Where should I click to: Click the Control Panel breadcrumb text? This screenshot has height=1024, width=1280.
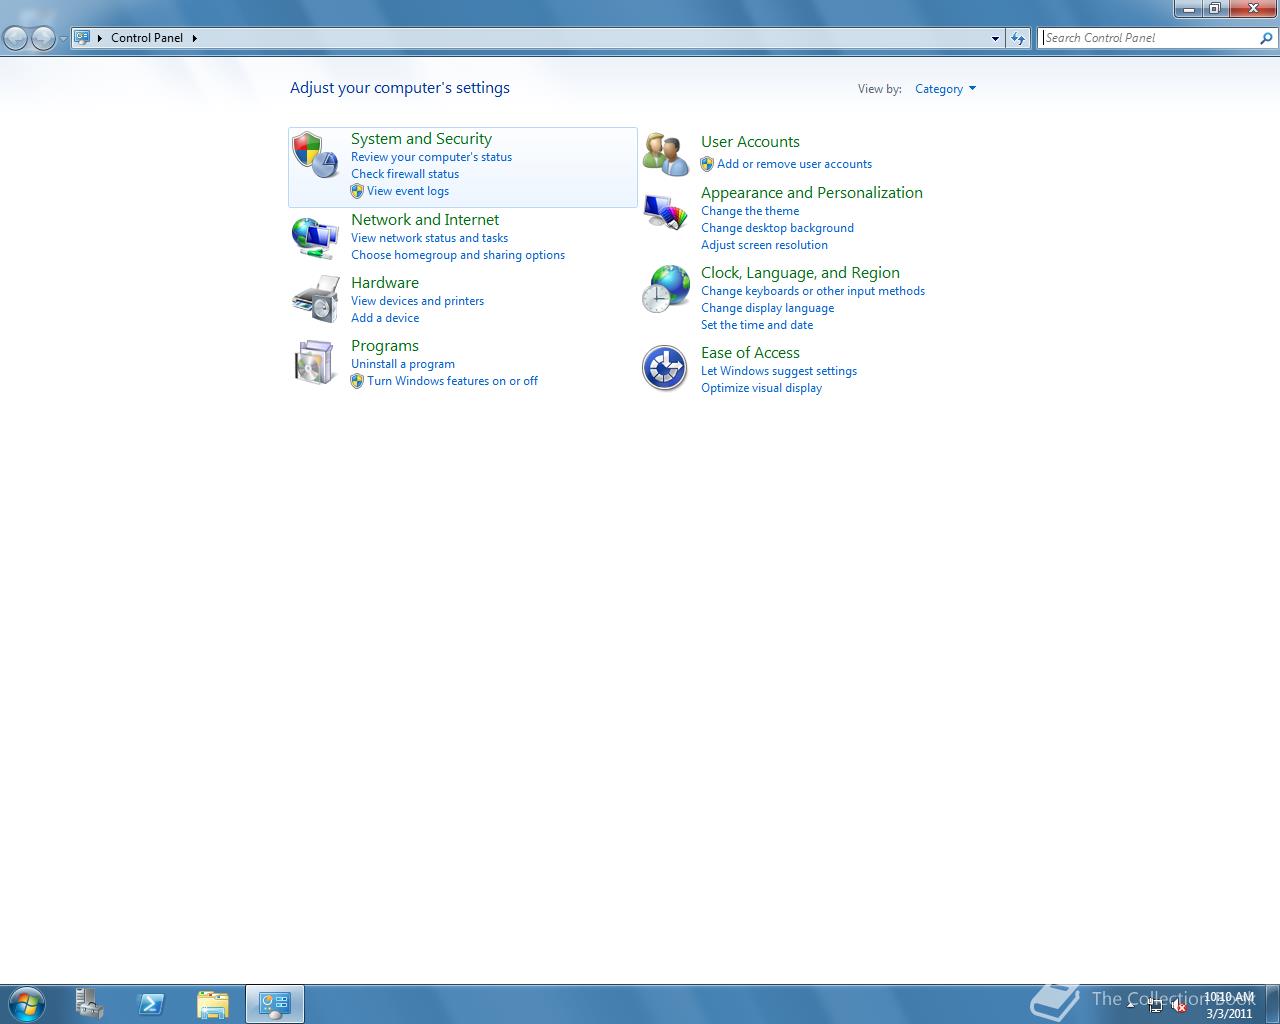[147, 38]
